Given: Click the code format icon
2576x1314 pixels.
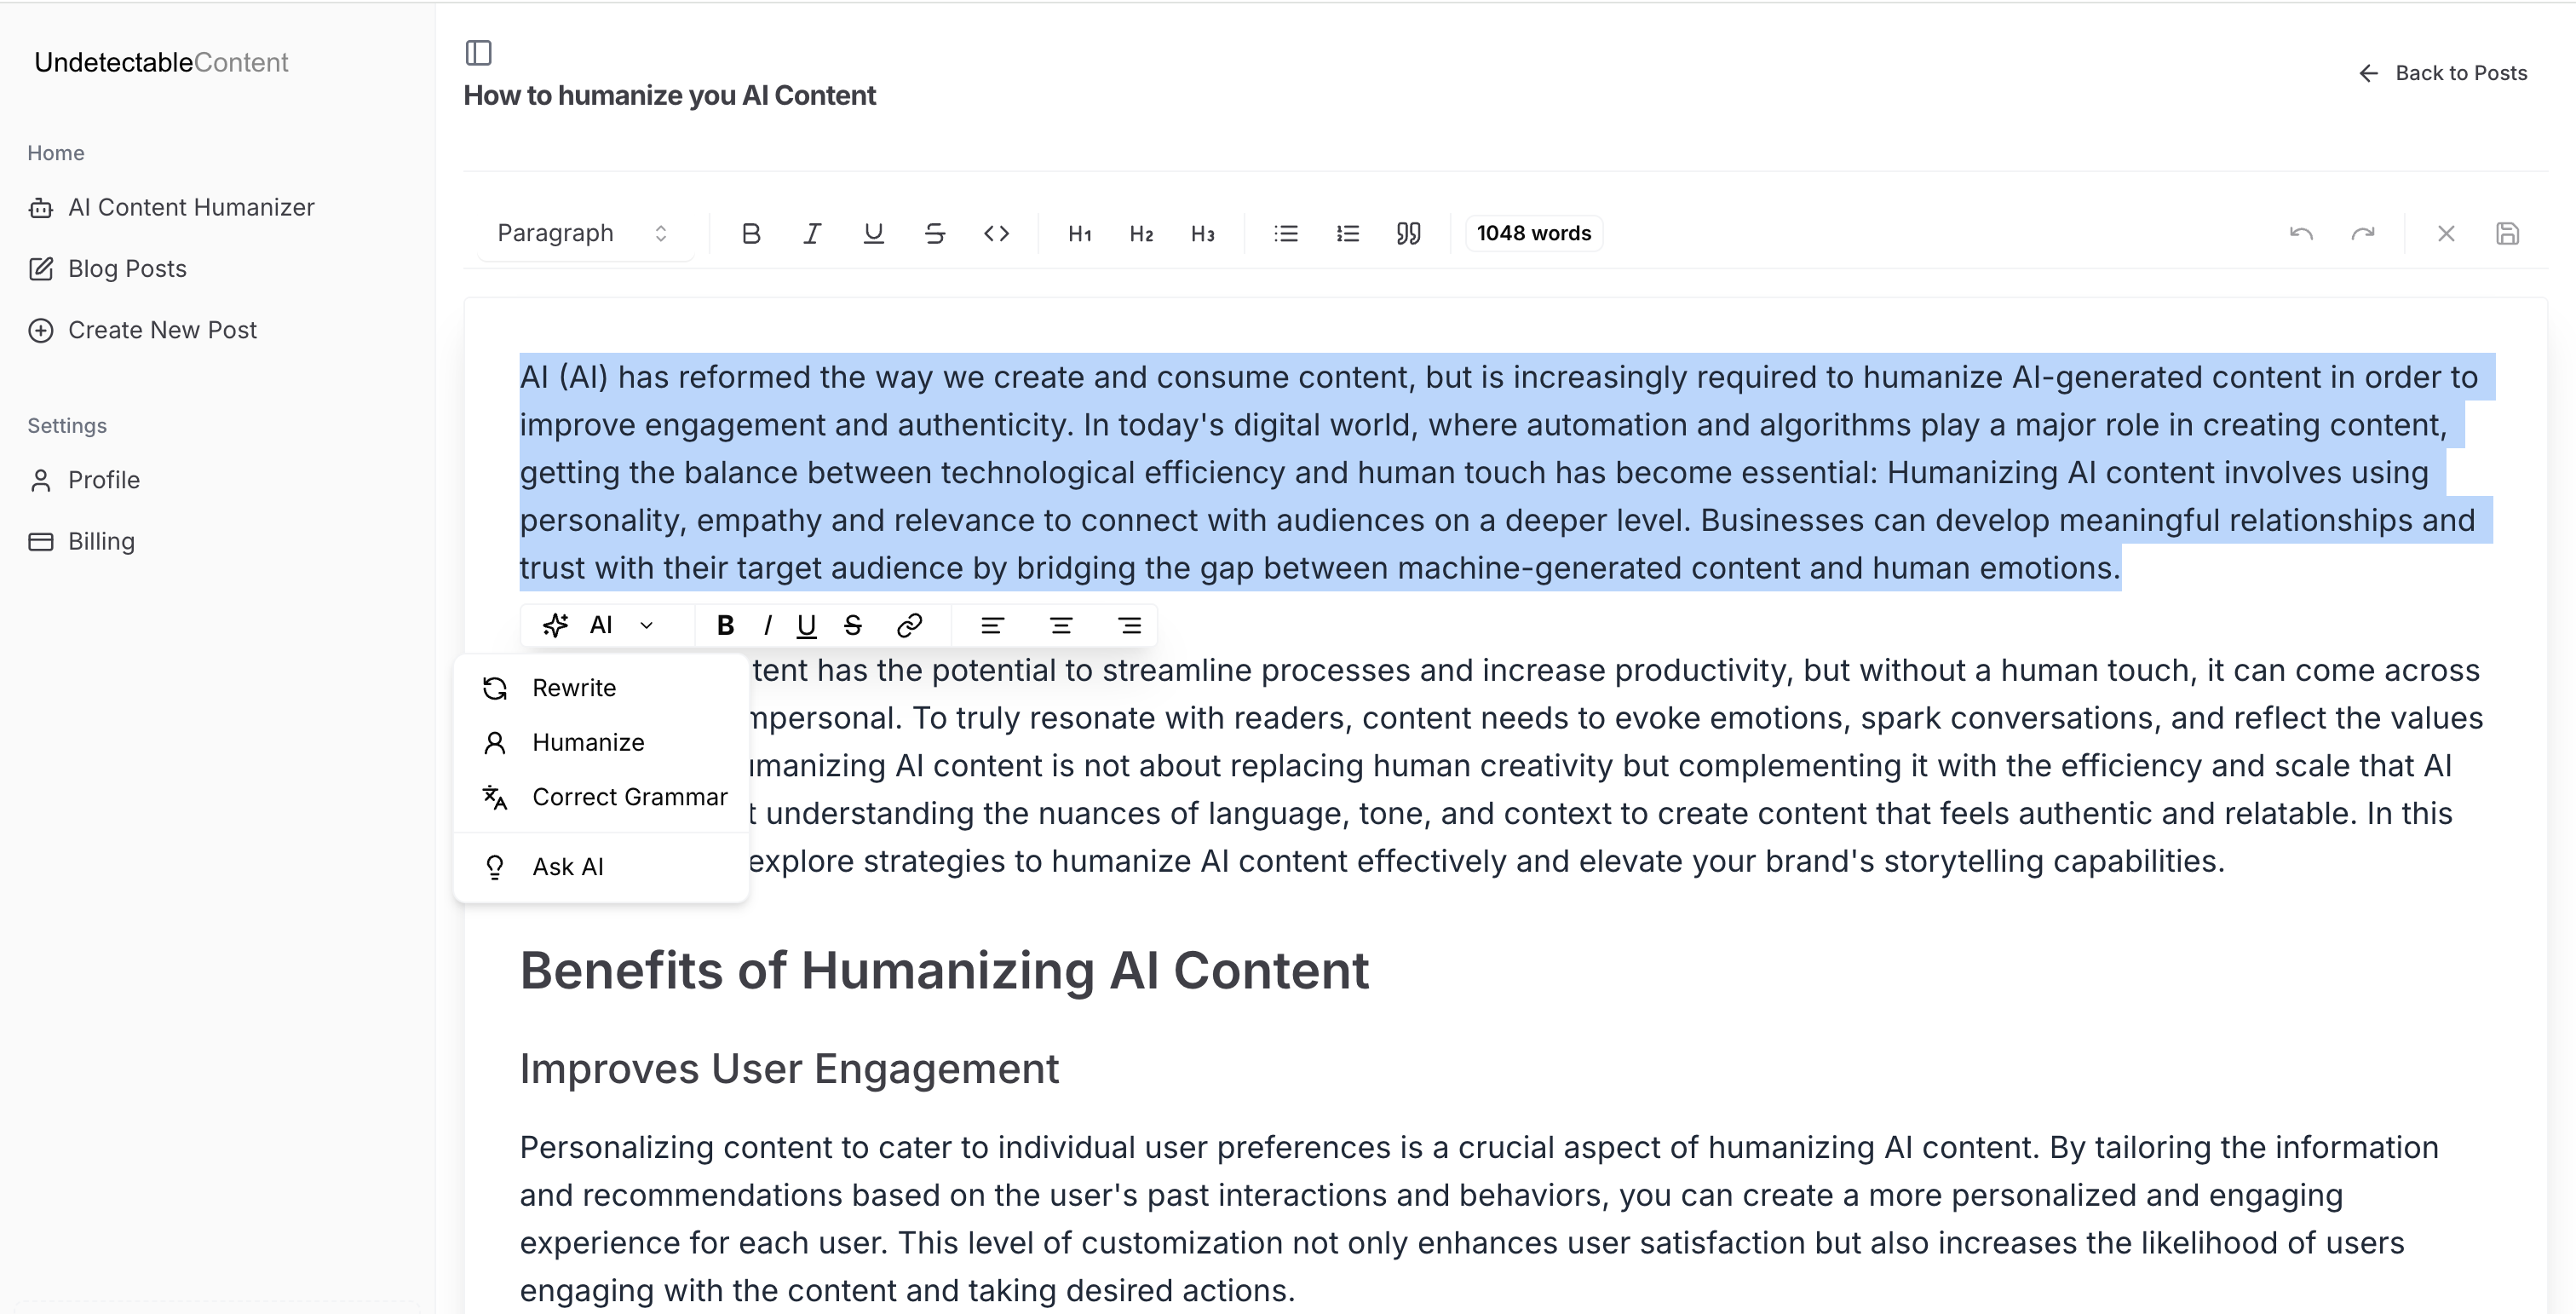Looking at the screenshot, I should tap(996, 233).
